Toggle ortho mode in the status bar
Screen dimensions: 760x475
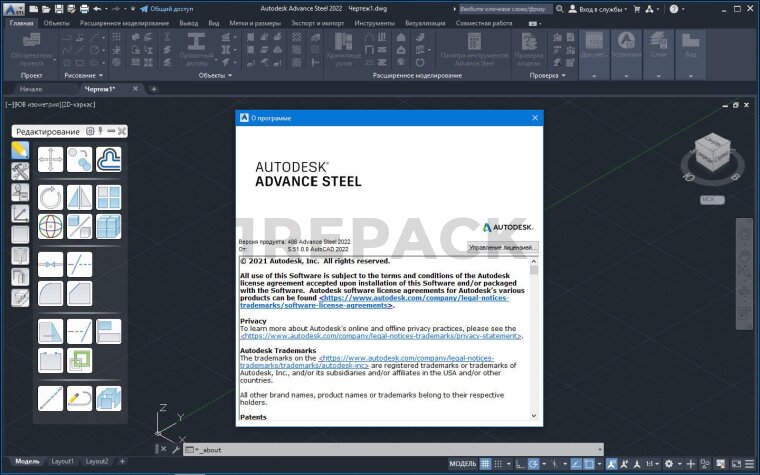[x=521, y=464]
